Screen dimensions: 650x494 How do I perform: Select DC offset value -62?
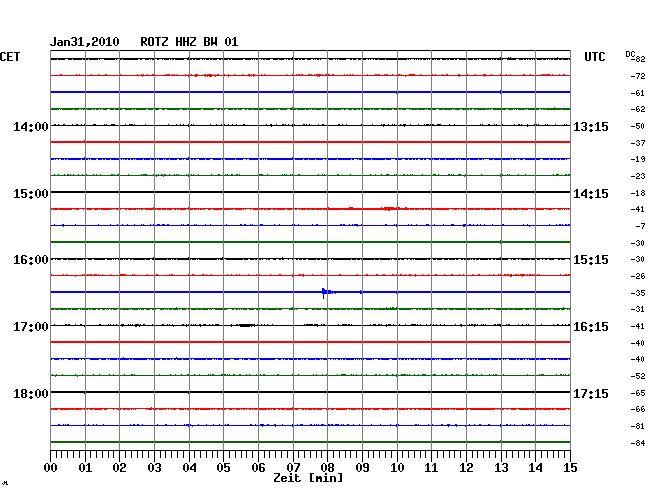tap(638, 109)
